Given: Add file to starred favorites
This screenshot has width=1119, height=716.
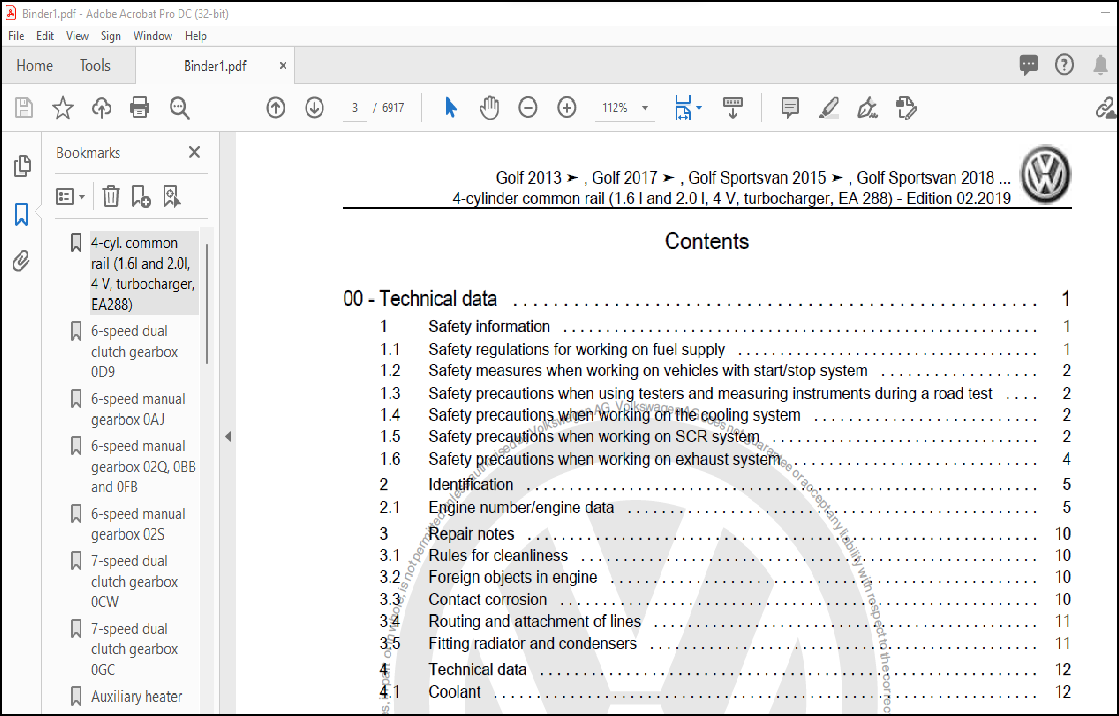Looking at the screenshot, I should click(63, 108).
